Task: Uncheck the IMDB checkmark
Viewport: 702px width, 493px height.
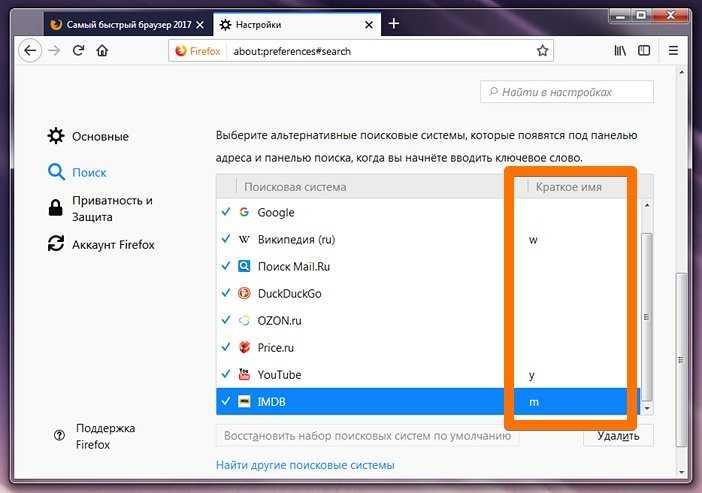Action: (x=226, y=400)
